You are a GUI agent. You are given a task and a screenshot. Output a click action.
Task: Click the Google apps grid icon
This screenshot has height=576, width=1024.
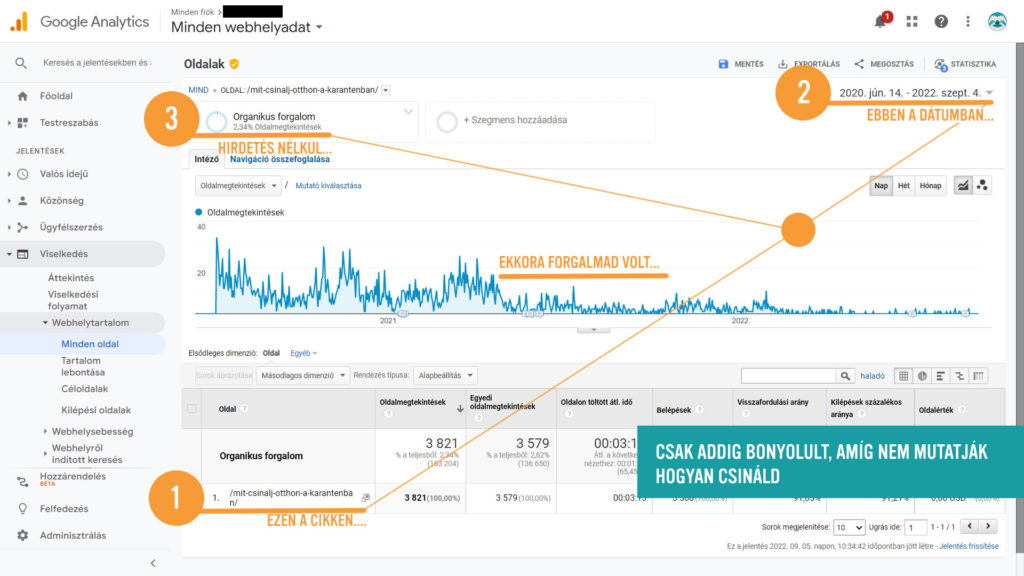coord(912,21)
